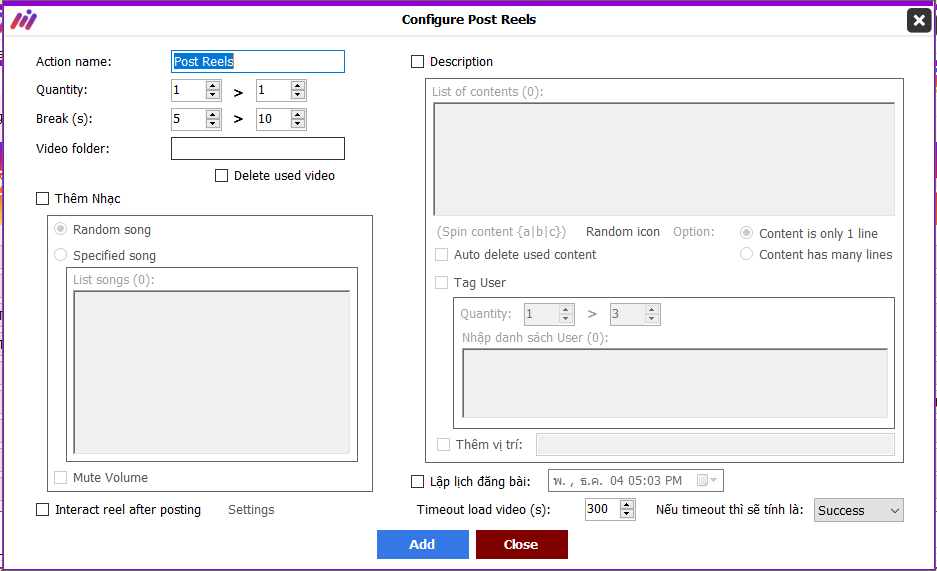
Task: Click the Random icon link
Action: click(x=623, y=232)
